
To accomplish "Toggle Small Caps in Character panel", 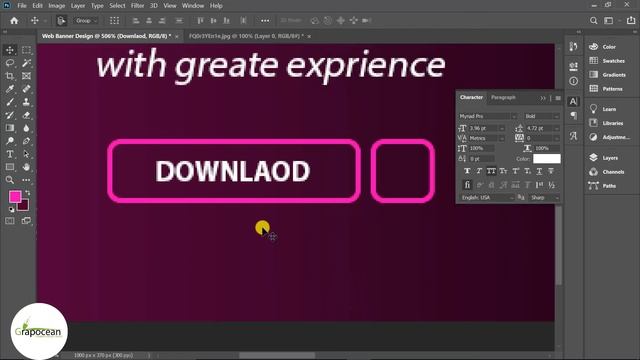I will pyautogui.click(x=503, y=171).
